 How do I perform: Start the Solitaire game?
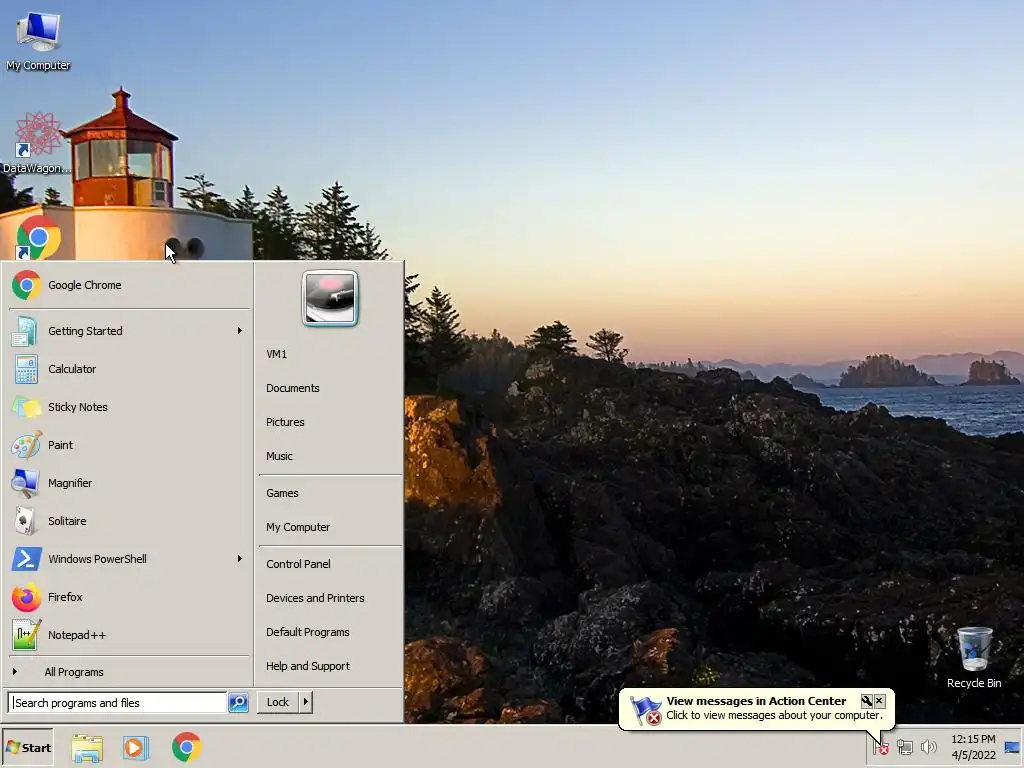pos(129,521)
